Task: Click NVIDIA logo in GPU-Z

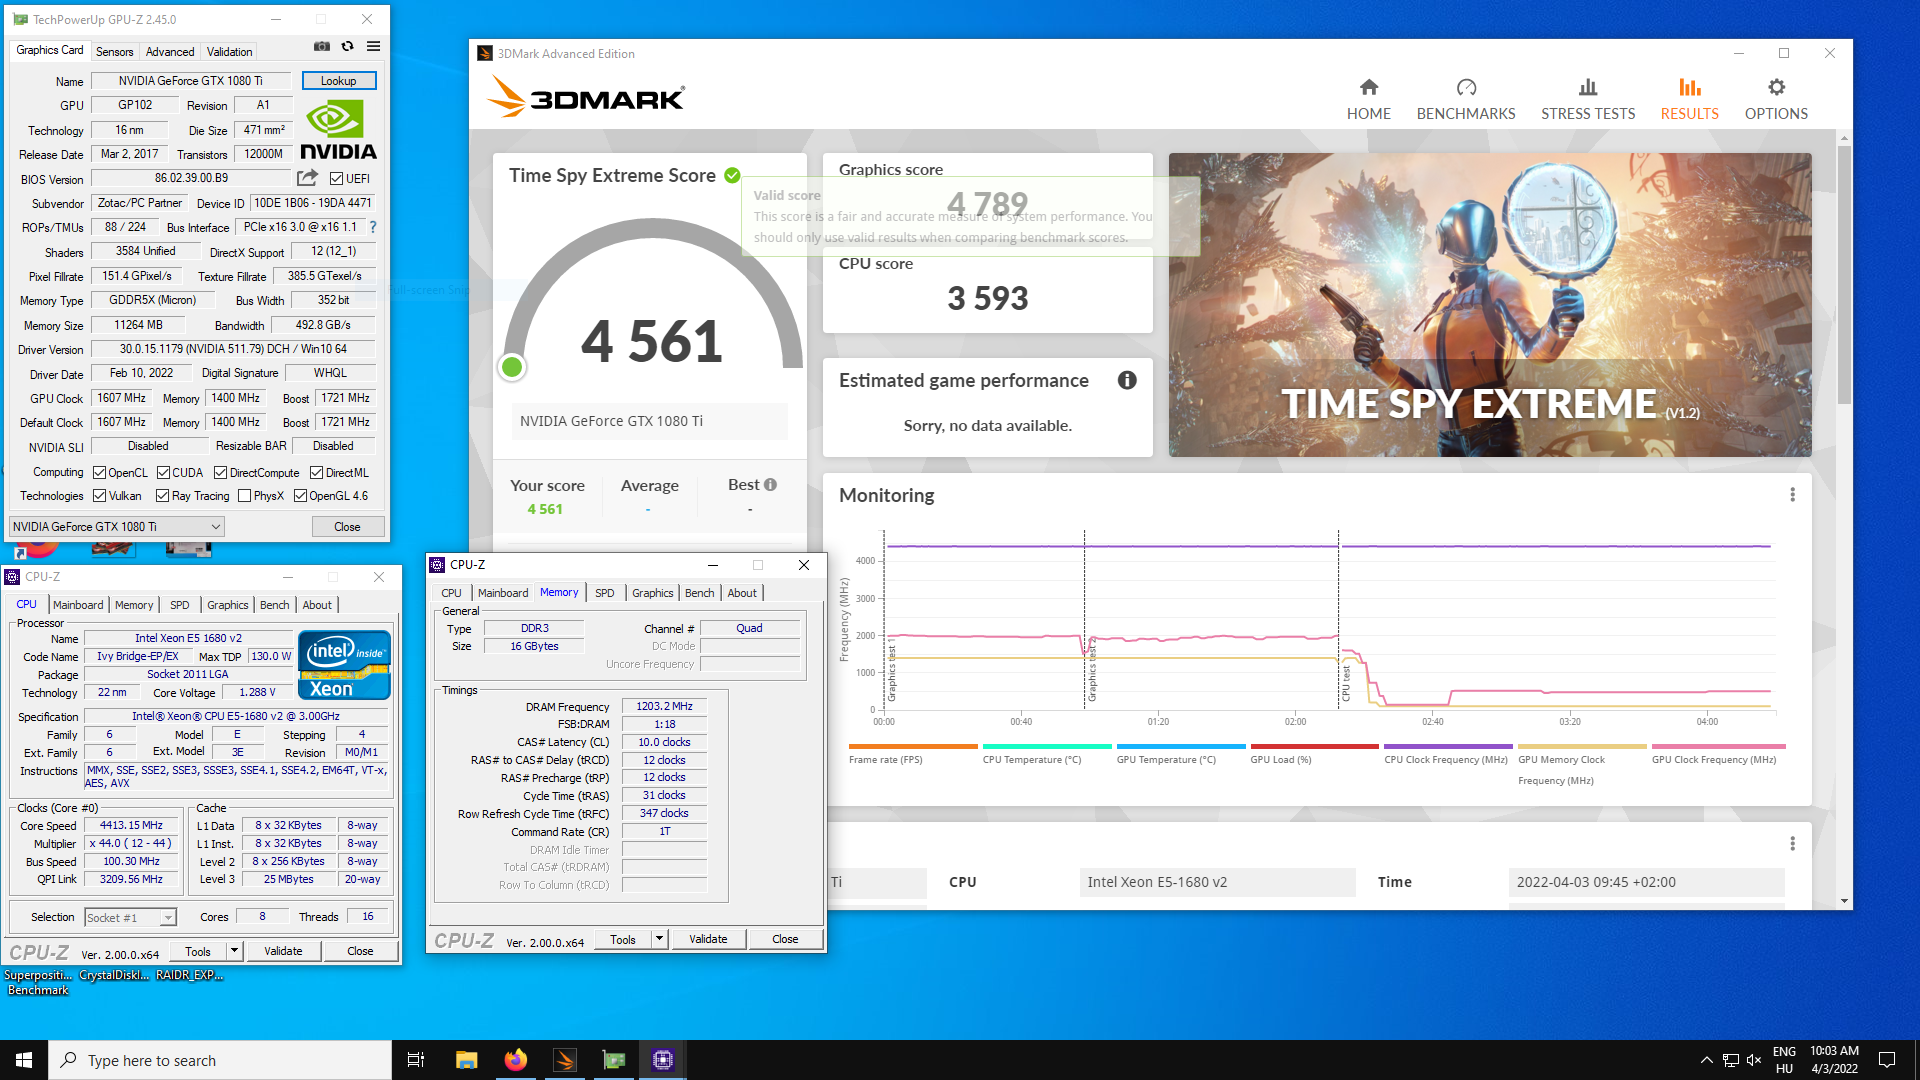Action: tap(338, 130)
